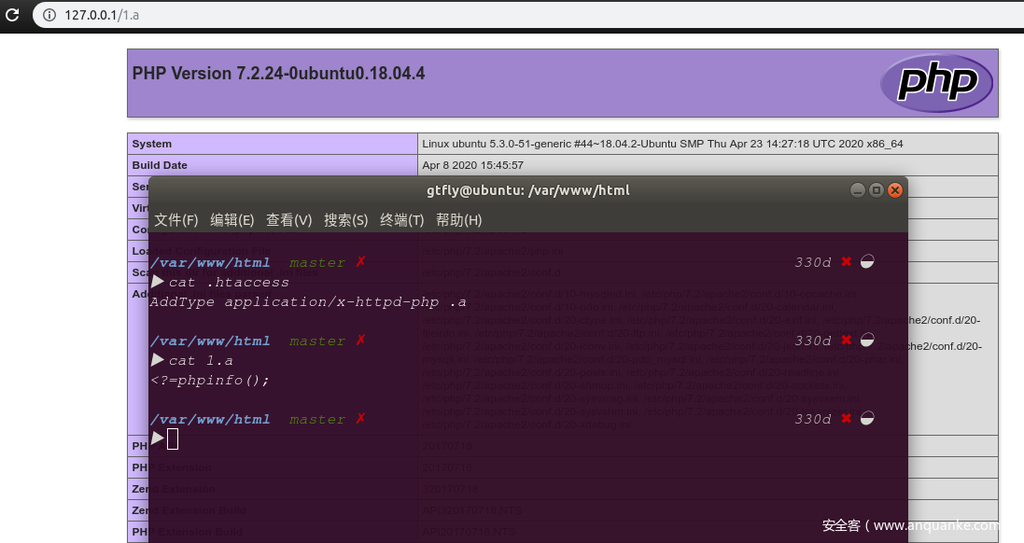
Task: Close the gtfly@ubuntu terminal window
Action: [895, 190]
